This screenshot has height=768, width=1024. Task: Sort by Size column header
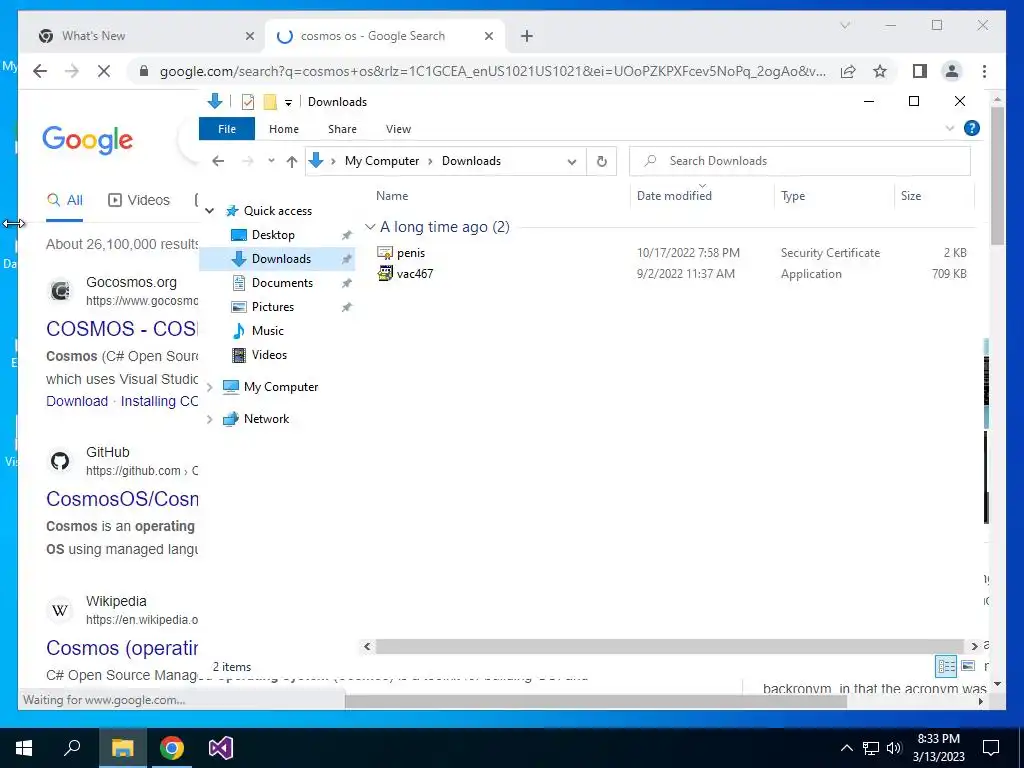click(911, 195)
